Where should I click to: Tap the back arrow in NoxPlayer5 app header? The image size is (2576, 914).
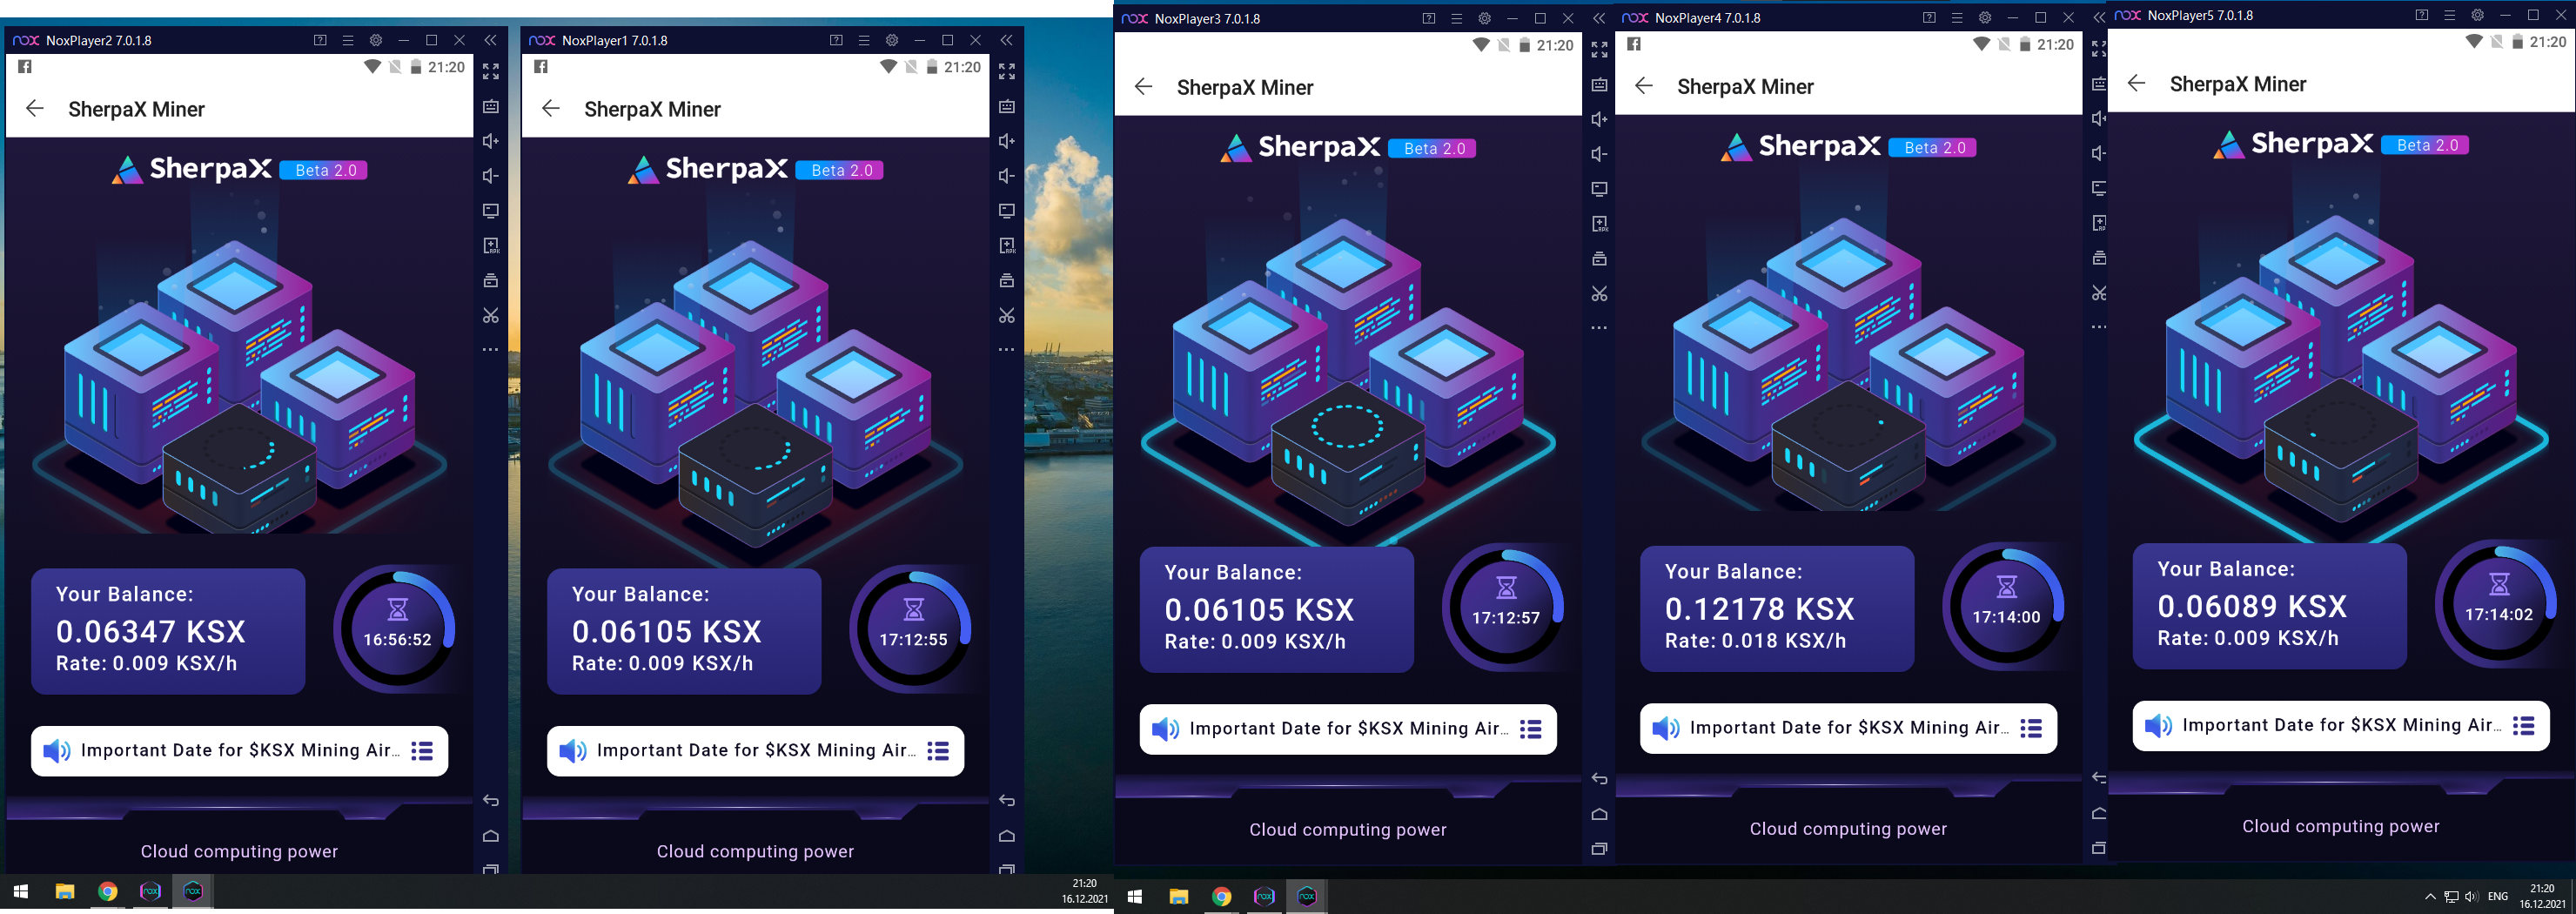pyautogui.click(x=2137, y=83)
